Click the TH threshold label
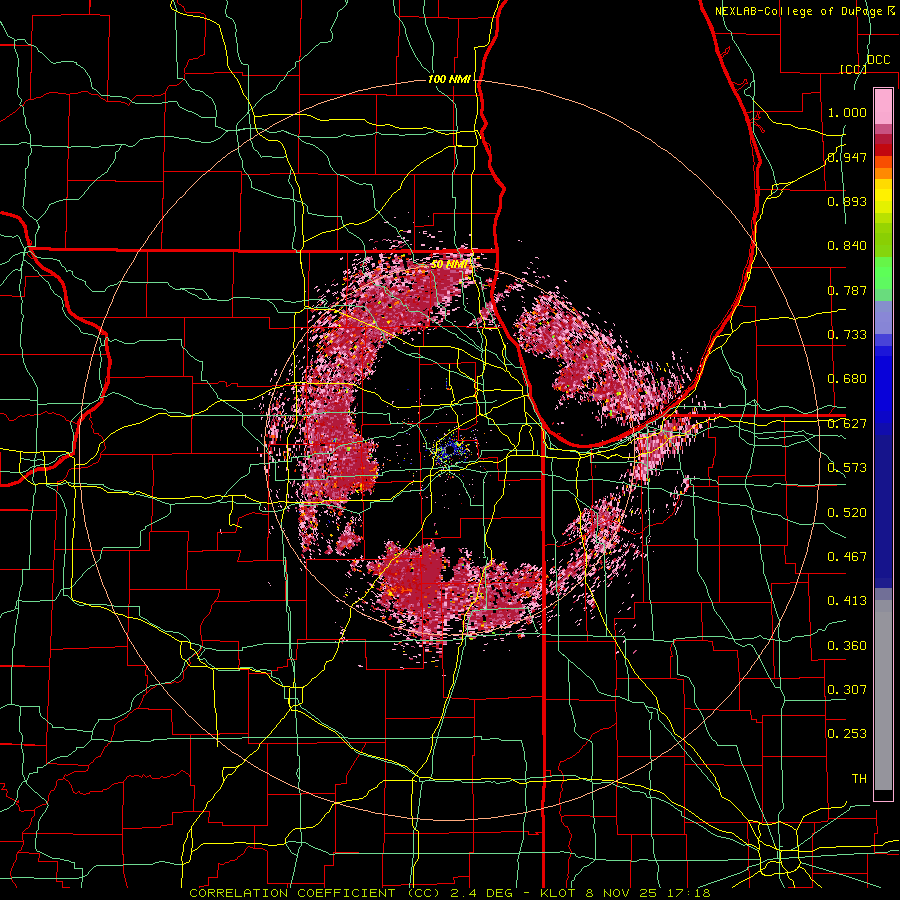This screenshot has height=900, width=900. click(x=859, y=779)
